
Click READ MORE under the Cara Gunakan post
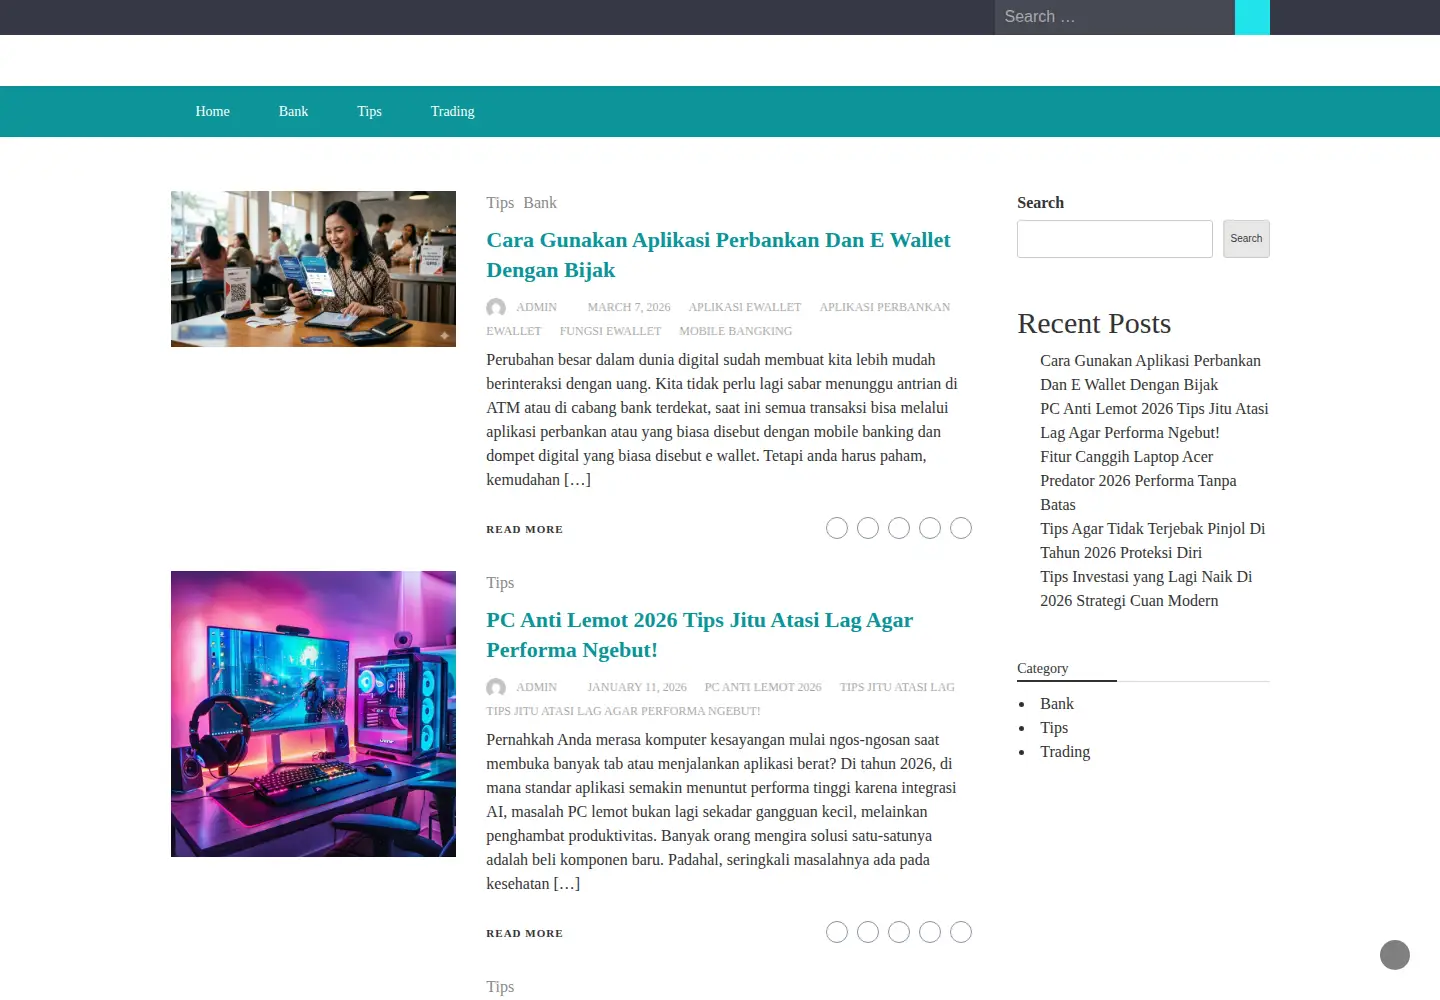pos(525,529)
